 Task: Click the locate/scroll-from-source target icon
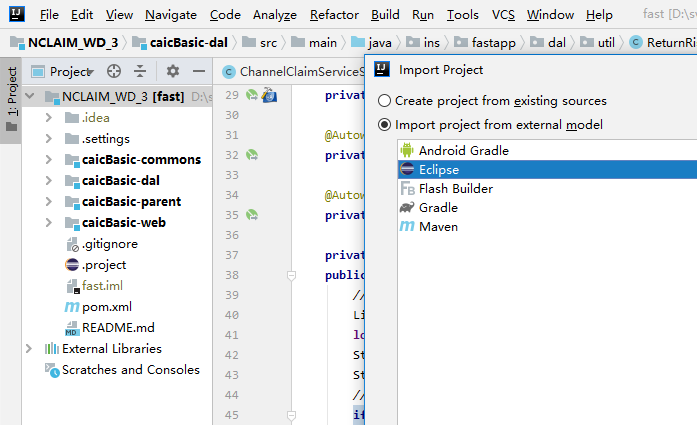pyautogui.click(x=114, y=71)
